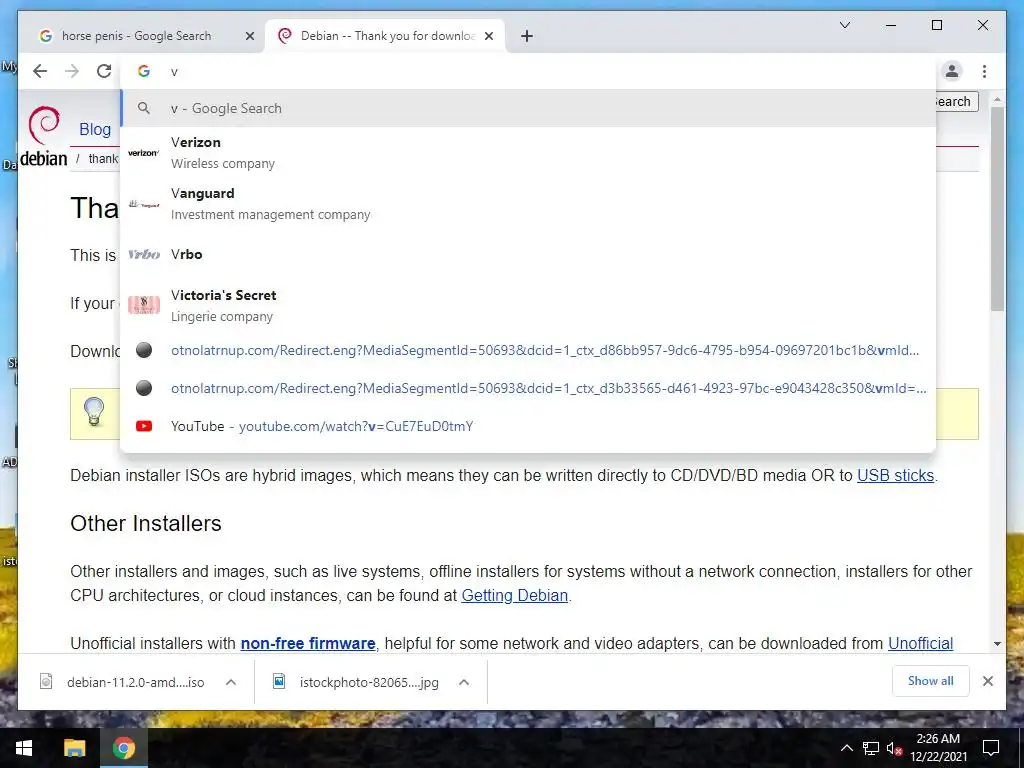The height and width of the screenshot is (768, 1024).
Task: Close the Debian download tab
Action: click(x=488, y=36)
